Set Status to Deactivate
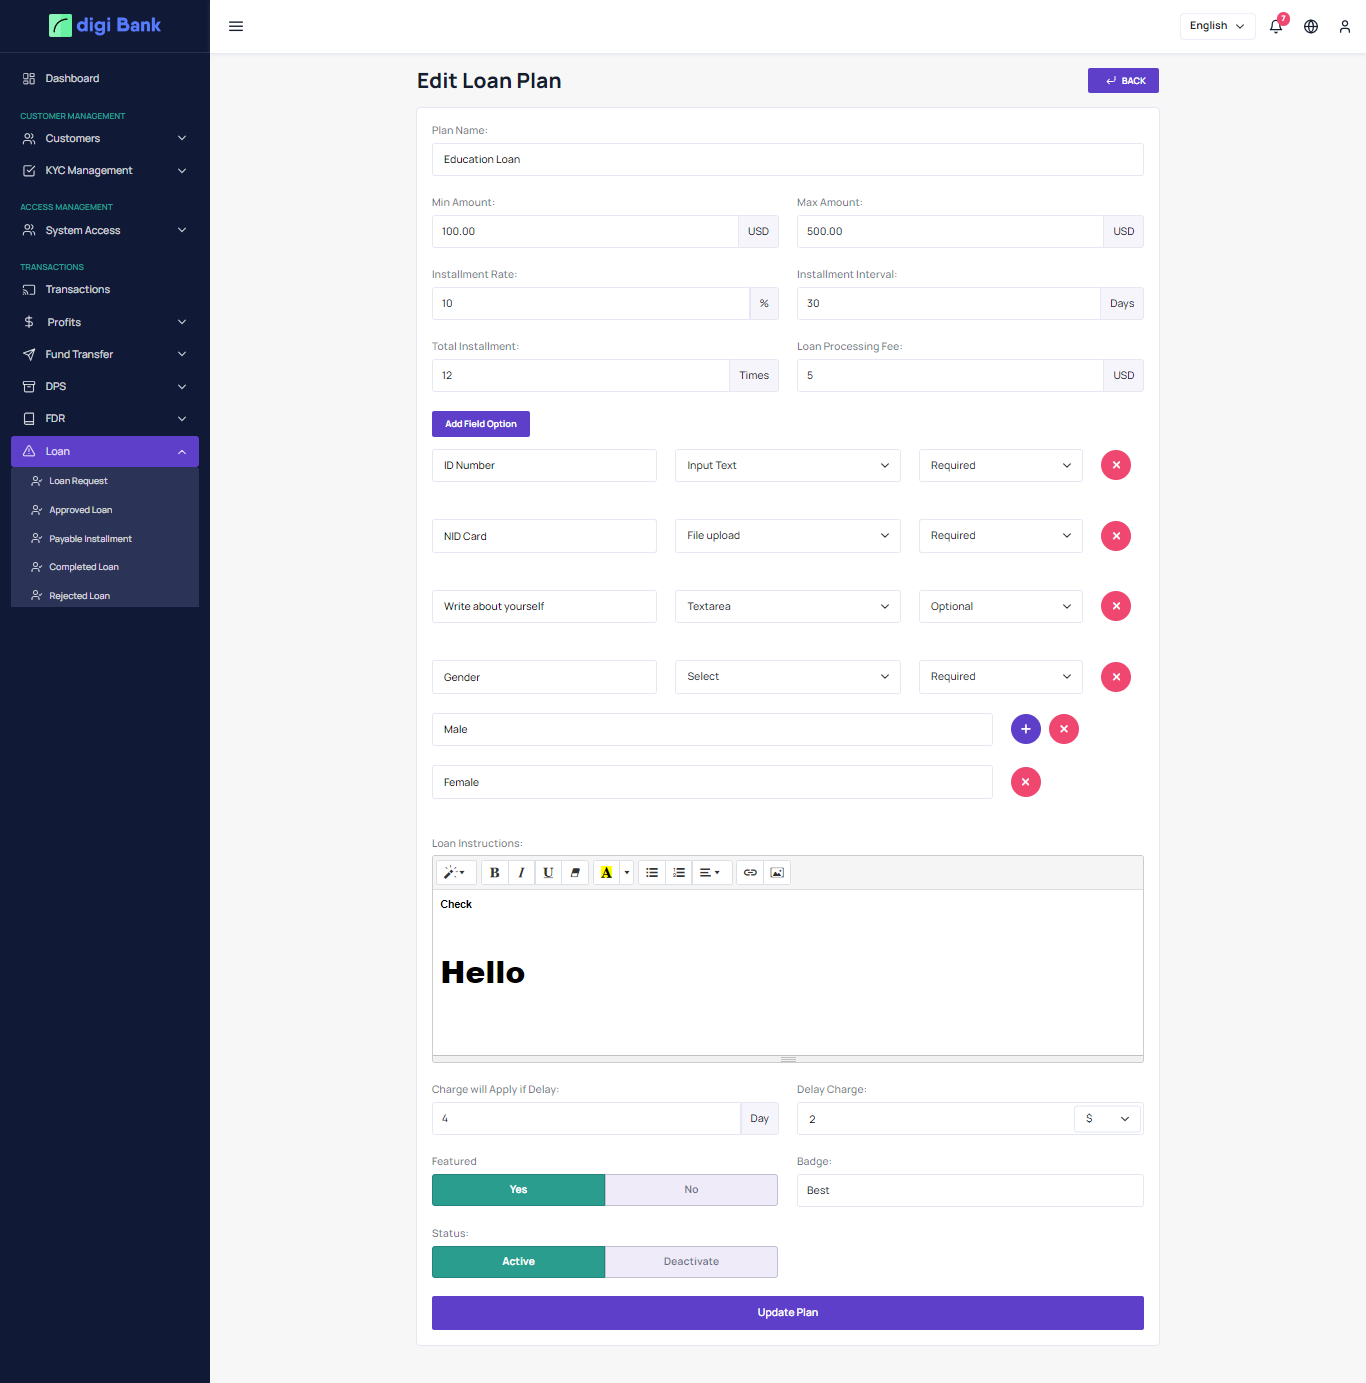 coord(691,1262)
